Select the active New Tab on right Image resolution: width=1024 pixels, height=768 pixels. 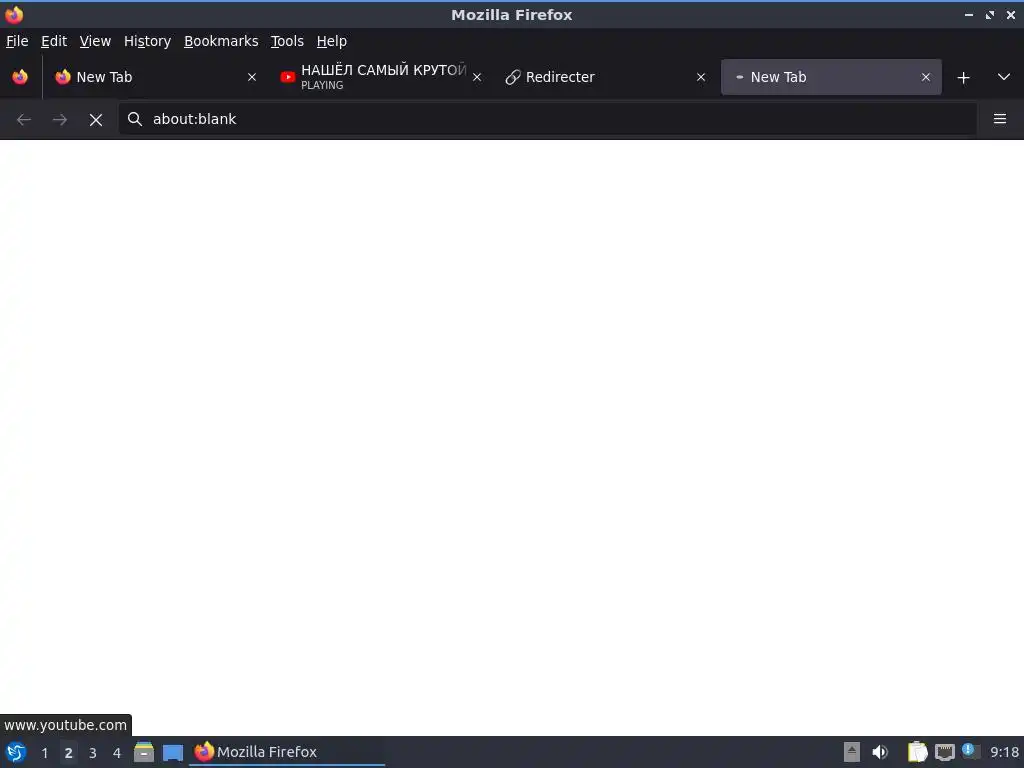(831, 77)
